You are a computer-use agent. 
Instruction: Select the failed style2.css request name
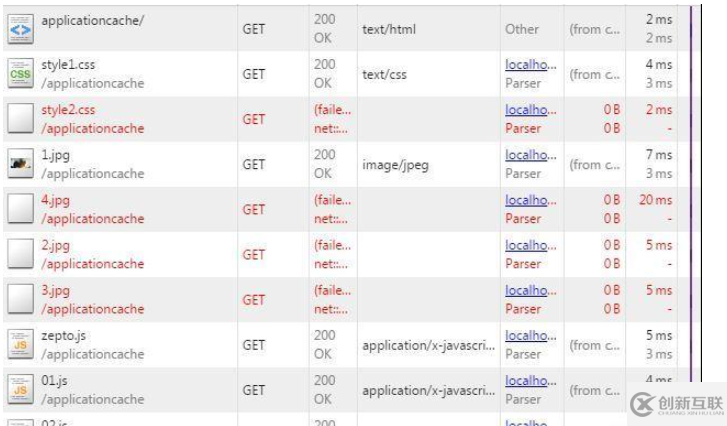[68, 110]
